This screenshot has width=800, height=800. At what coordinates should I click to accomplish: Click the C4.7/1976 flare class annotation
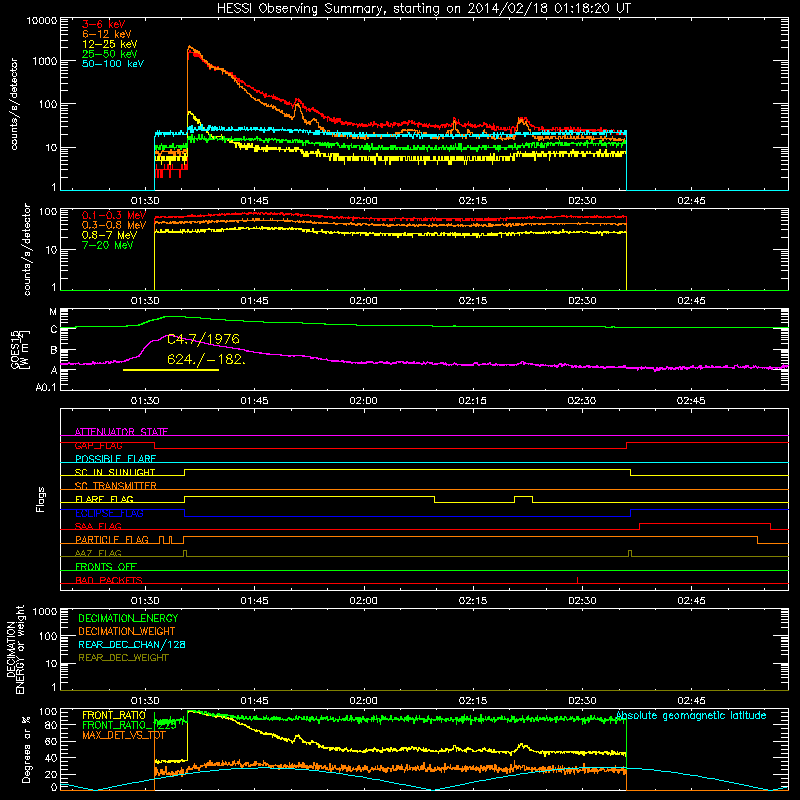203,339
